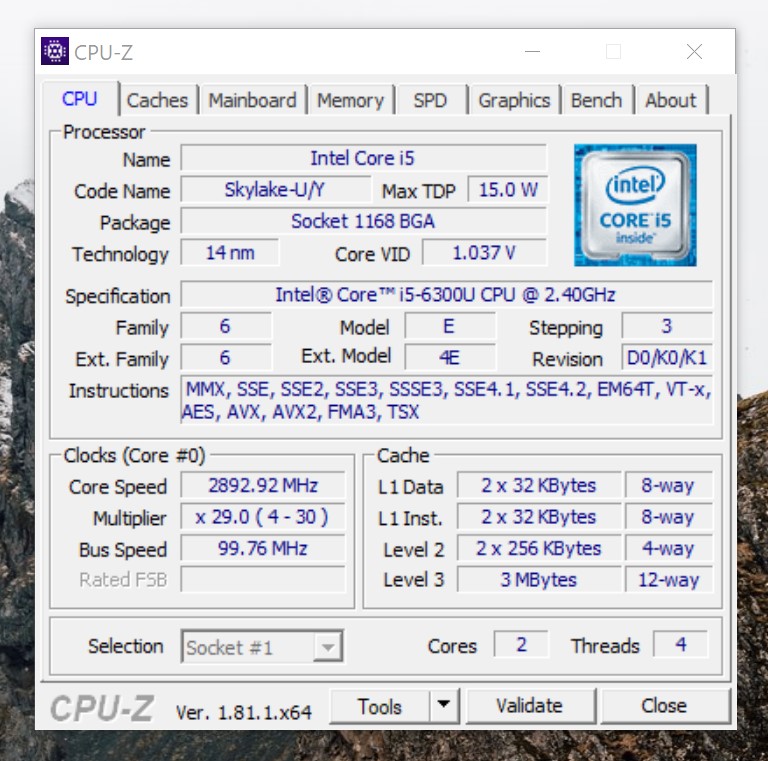768x761 pixels.
Task: Click the Level 2 2 x 256 KBytes value
Action: 539,548
